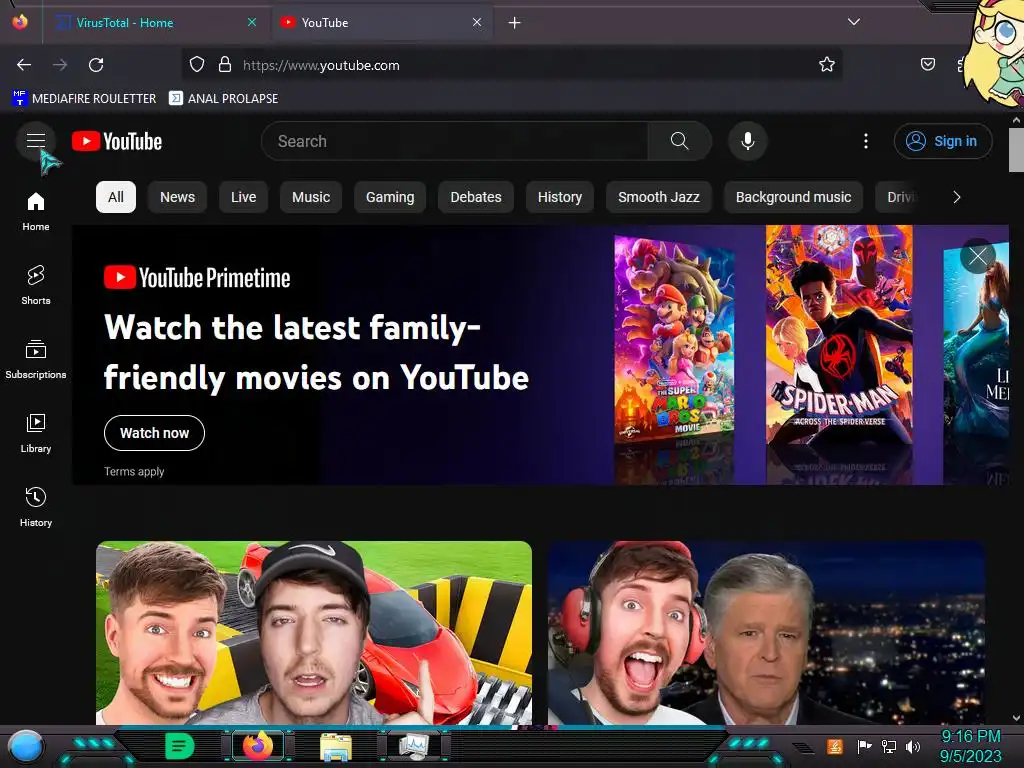Viewport: 1024px width, 768px height.
Task: Open the second bookmark with terminal icon
Action: [x=223, y=99]
